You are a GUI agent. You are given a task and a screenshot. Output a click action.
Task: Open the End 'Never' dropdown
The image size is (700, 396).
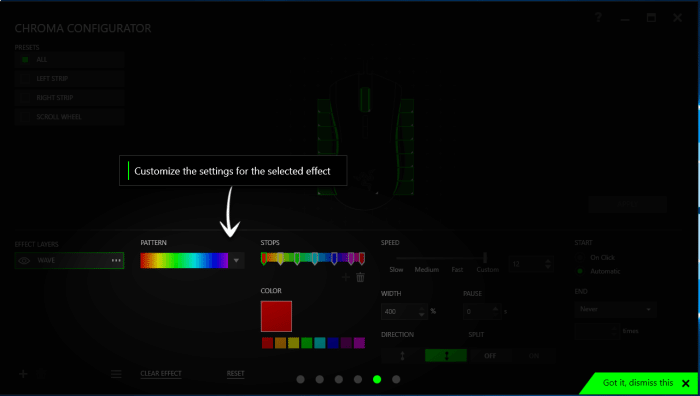tap(615, 309)
